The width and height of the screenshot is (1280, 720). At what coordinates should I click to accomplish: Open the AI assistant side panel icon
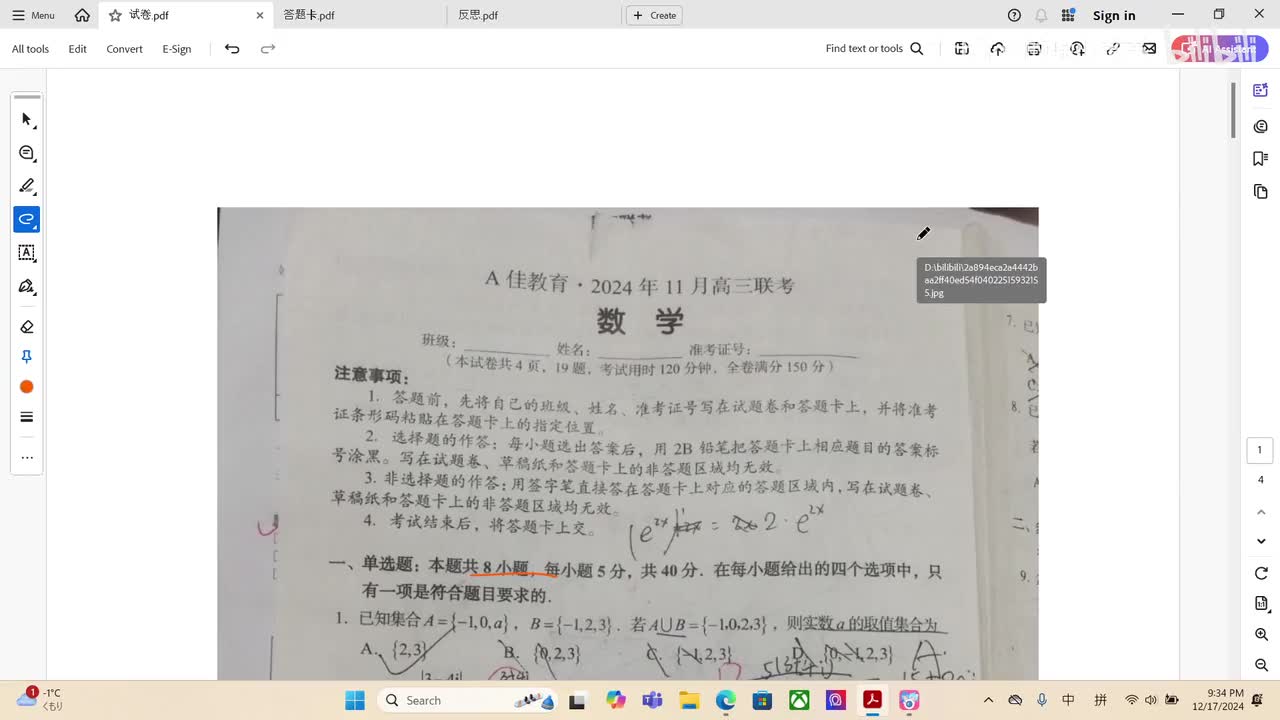tap(1260, 91)
